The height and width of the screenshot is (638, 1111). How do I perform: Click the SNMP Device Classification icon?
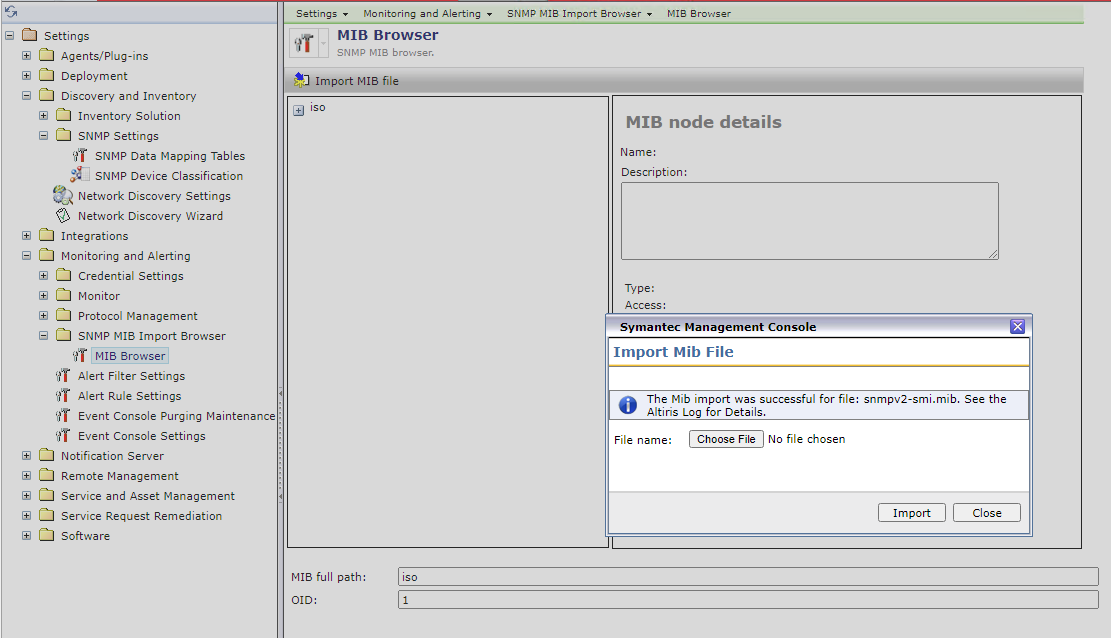tap(80, 176)
